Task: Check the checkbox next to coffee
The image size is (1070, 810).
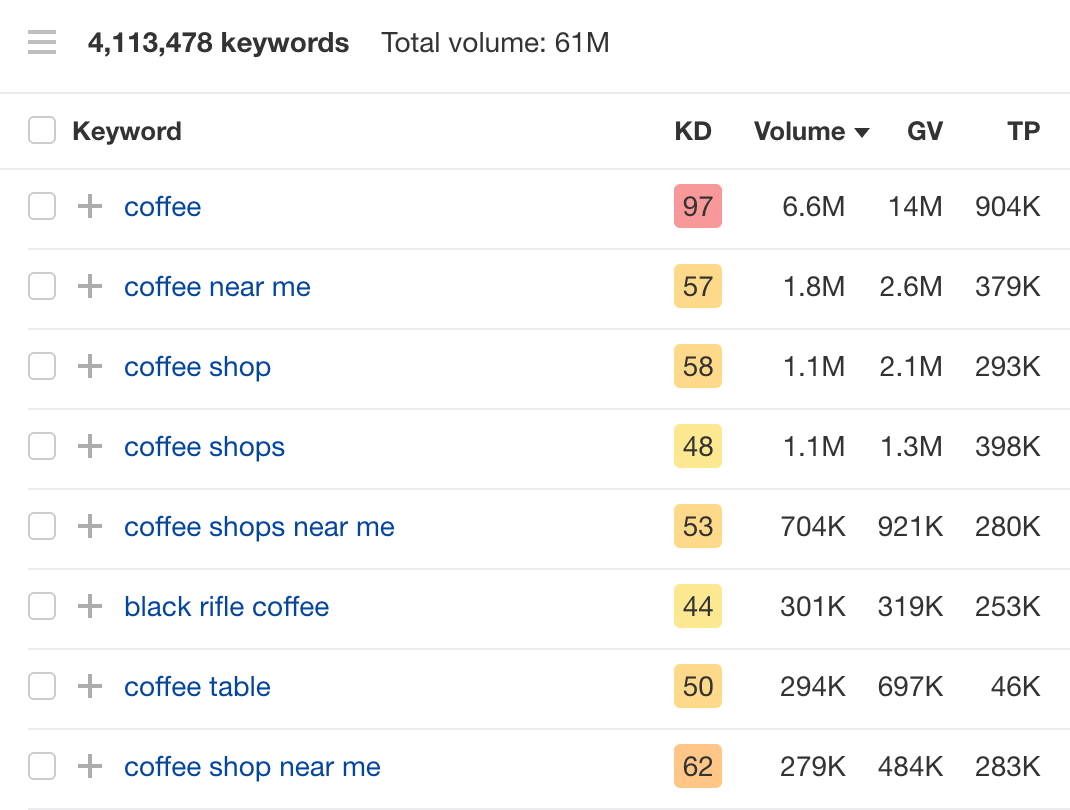Action: click(x=41, y=206)
